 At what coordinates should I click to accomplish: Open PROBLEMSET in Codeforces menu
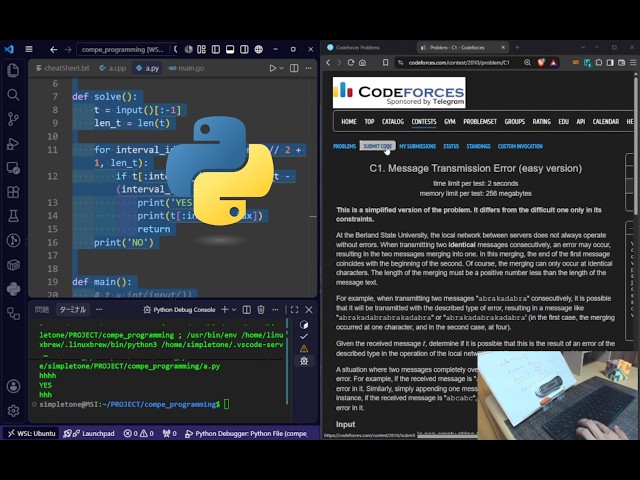click(x=480, y=122)
